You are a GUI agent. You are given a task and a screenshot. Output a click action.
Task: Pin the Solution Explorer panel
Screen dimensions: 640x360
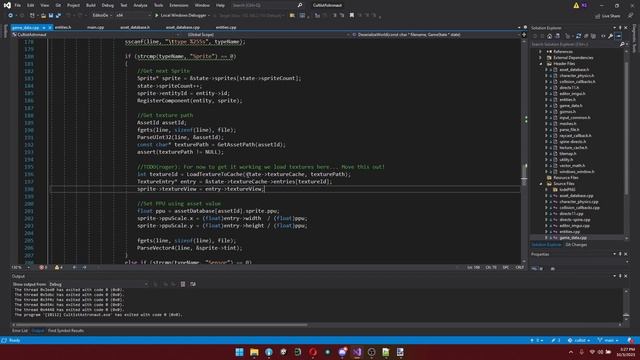(x=620, y=28)
